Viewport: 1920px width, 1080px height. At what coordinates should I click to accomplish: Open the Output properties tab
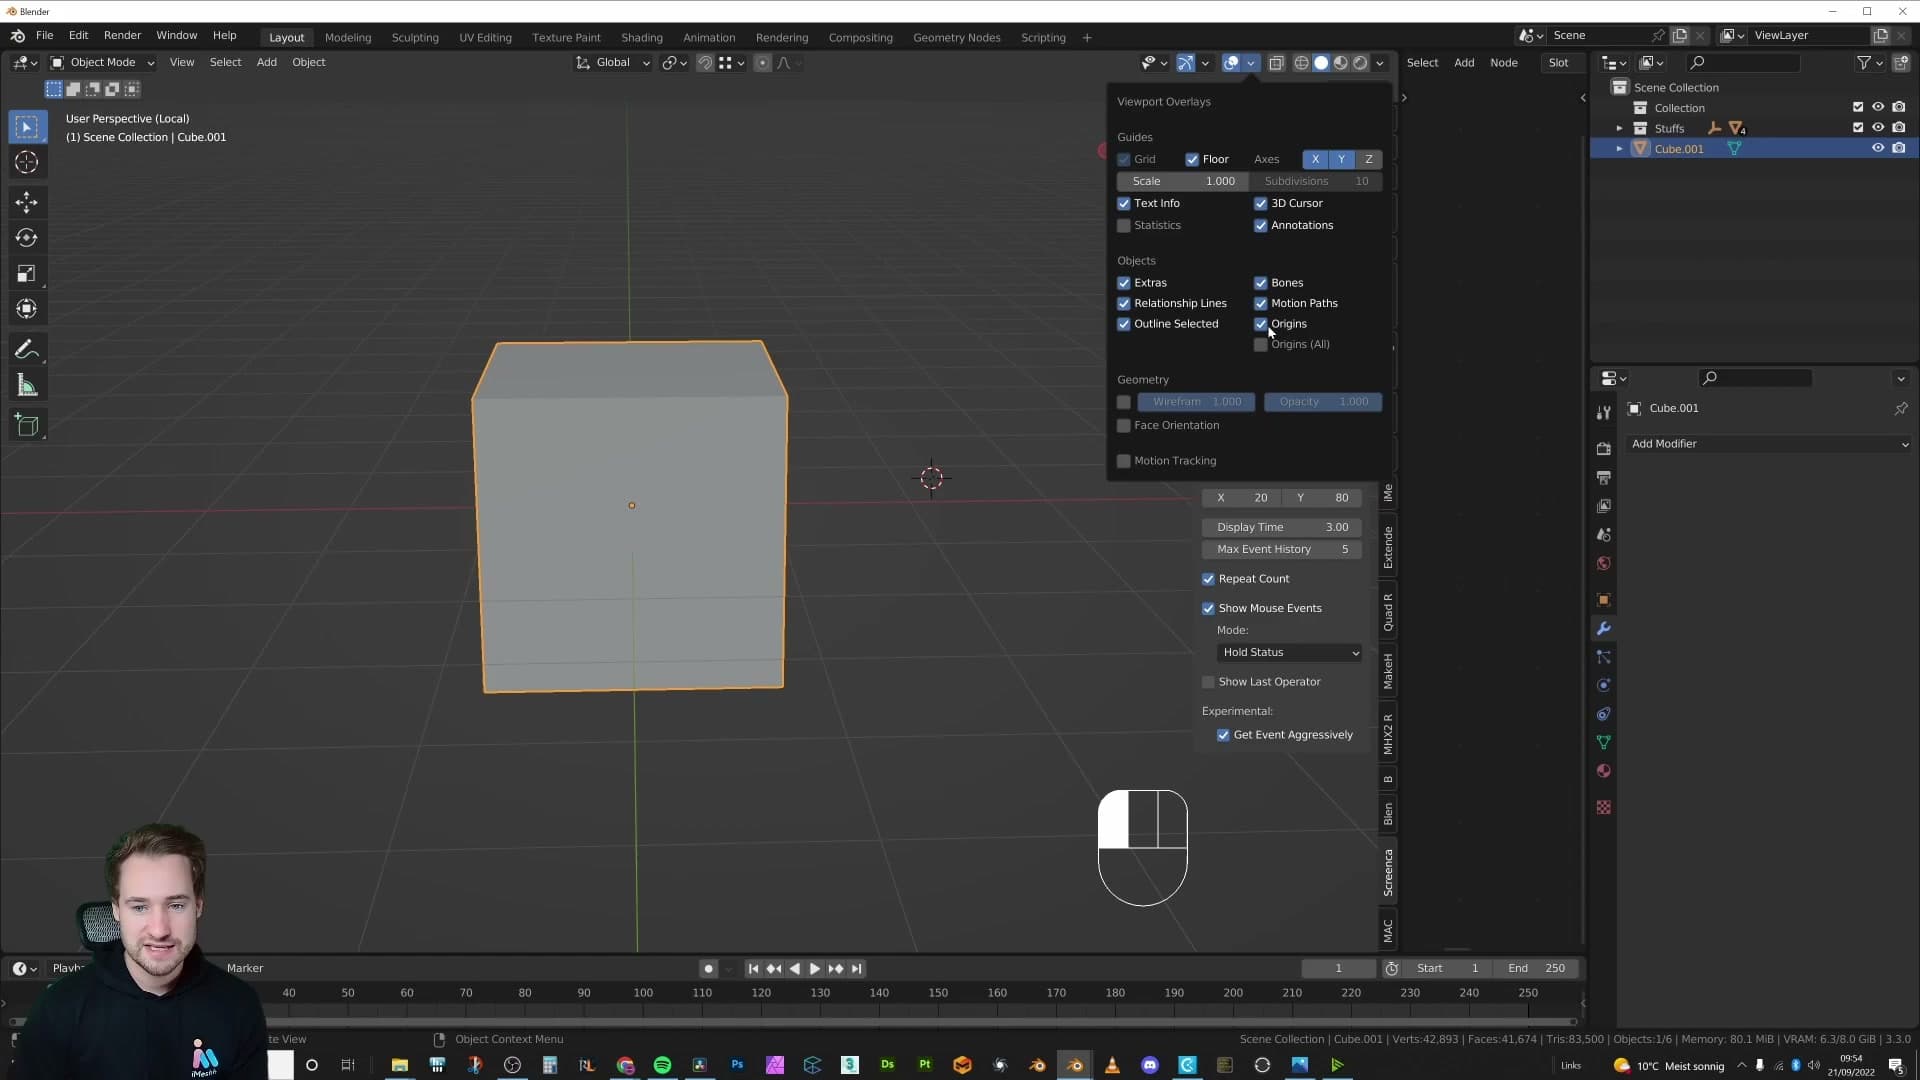tap(1604, 477)
